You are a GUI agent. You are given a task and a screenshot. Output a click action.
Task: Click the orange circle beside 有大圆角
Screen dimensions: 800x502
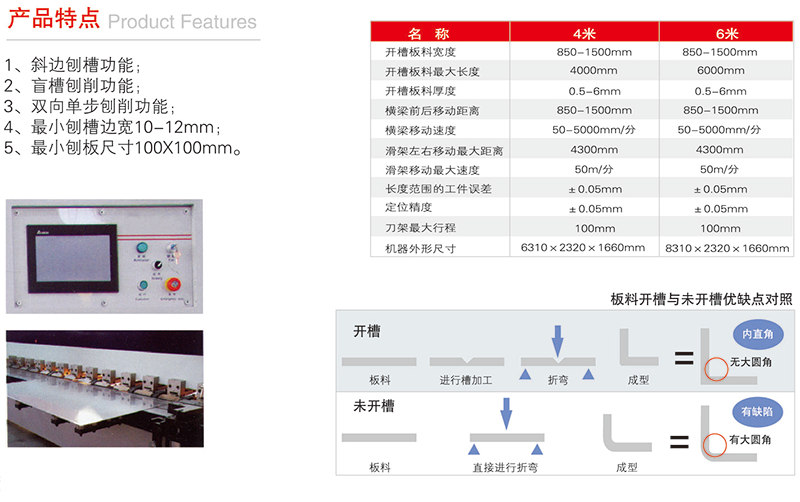714,445
